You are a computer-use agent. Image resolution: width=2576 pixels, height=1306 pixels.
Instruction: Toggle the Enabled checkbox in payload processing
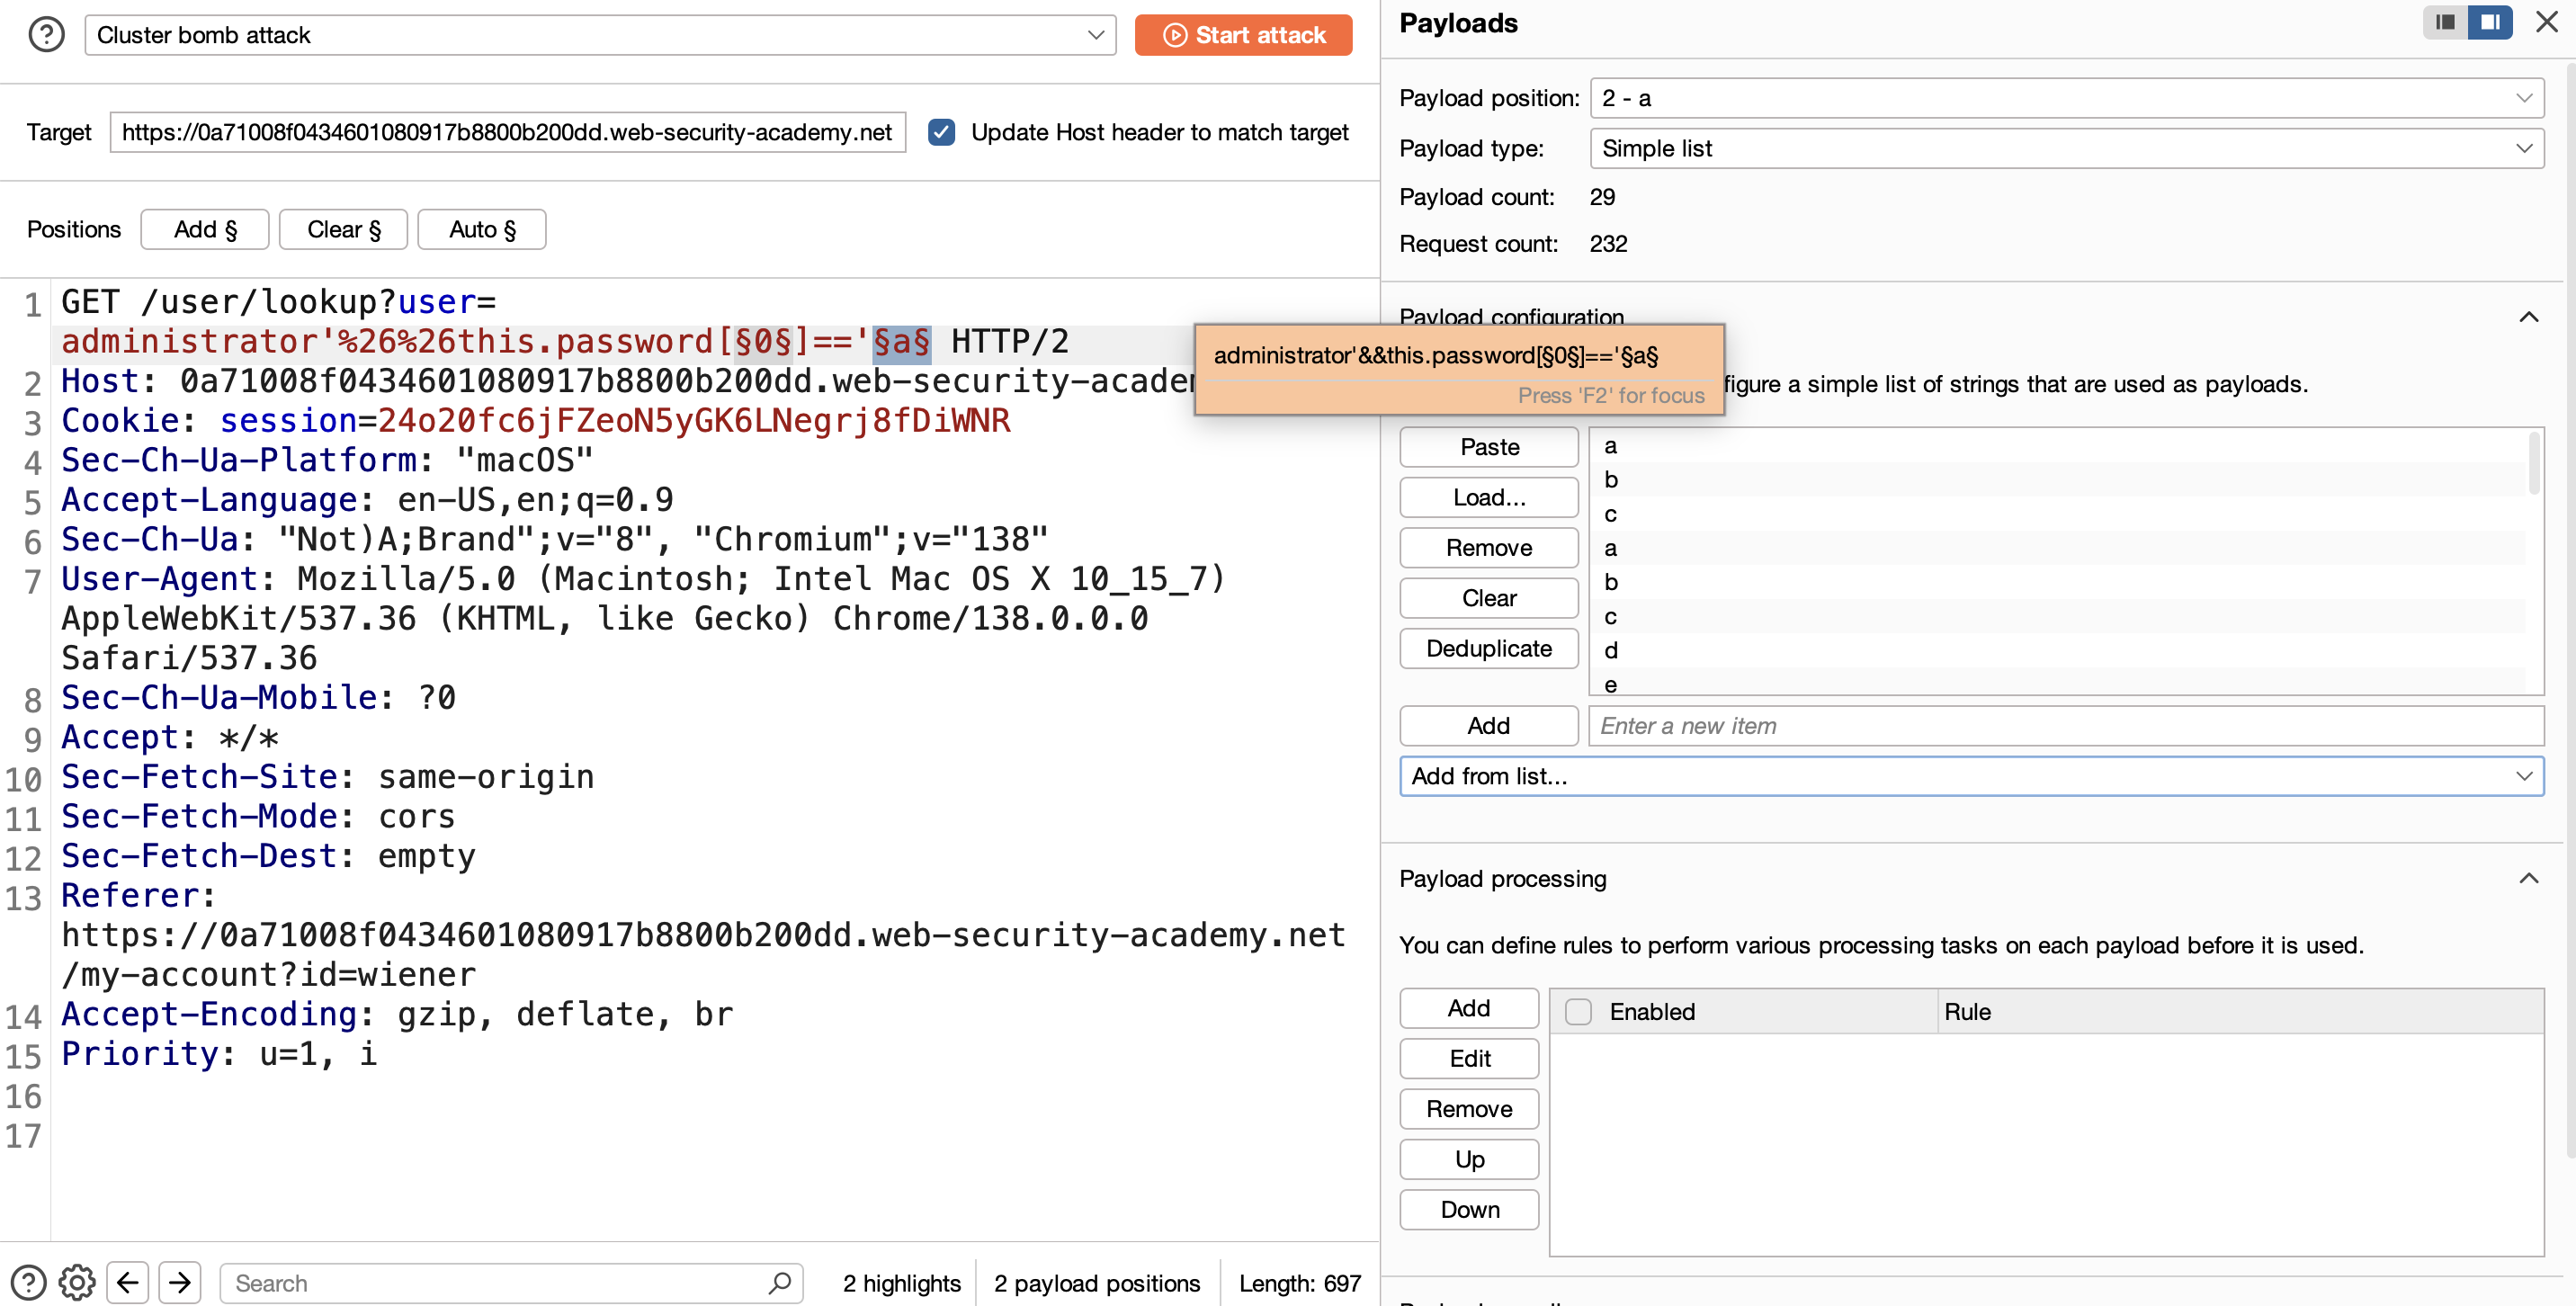click(x=1578, y=1011)
